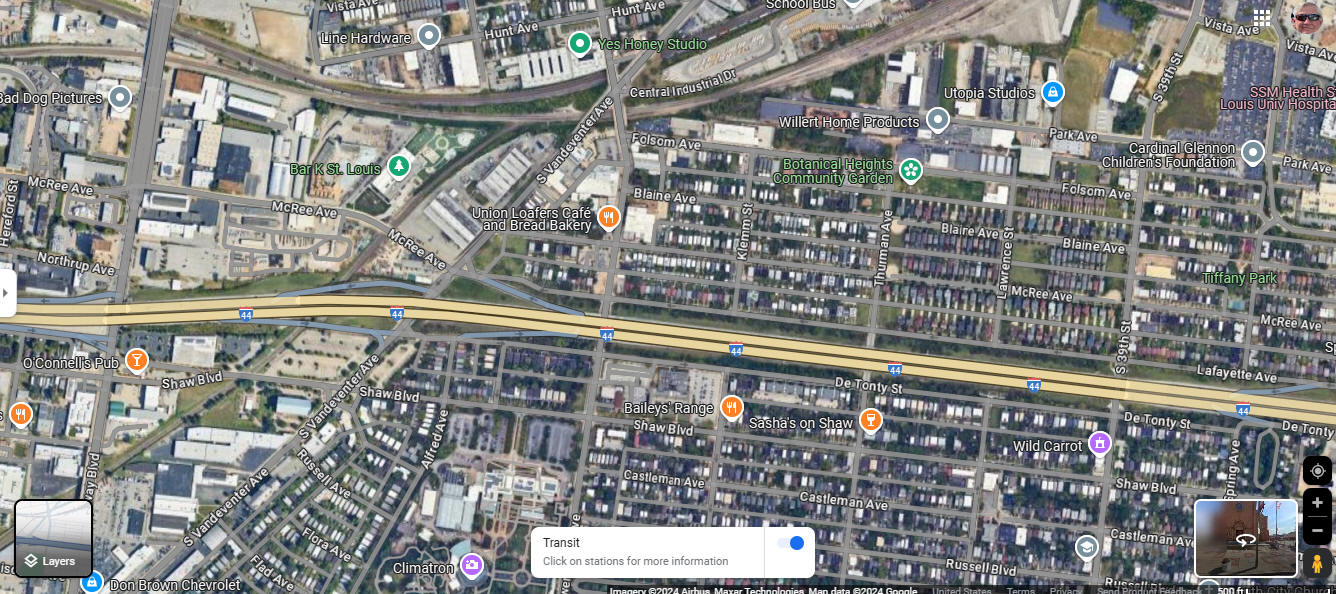Zoom out with the minus button
This screenshot has height=594, width=1336.
tap(1317, 530)
